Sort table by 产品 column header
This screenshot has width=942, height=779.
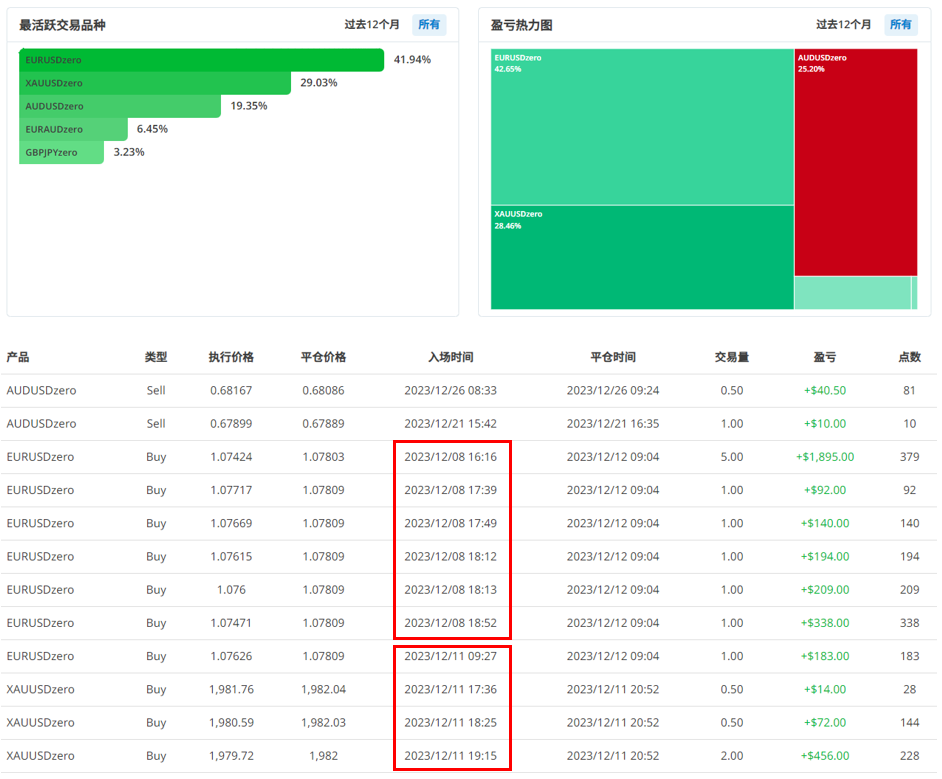point(18,357)
